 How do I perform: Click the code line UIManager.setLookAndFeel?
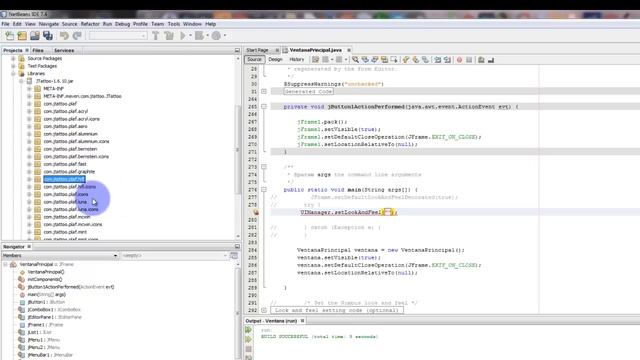[x=348, y=212]
